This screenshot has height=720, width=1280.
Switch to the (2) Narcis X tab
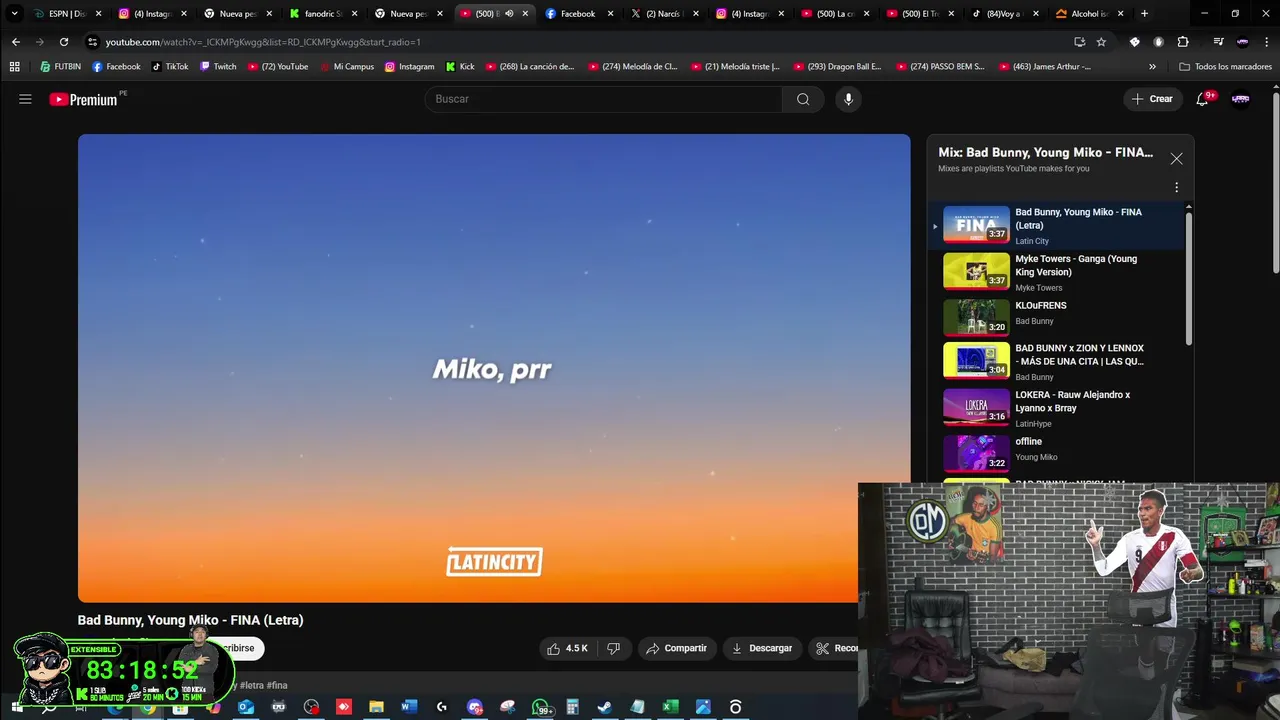(663, 14)
